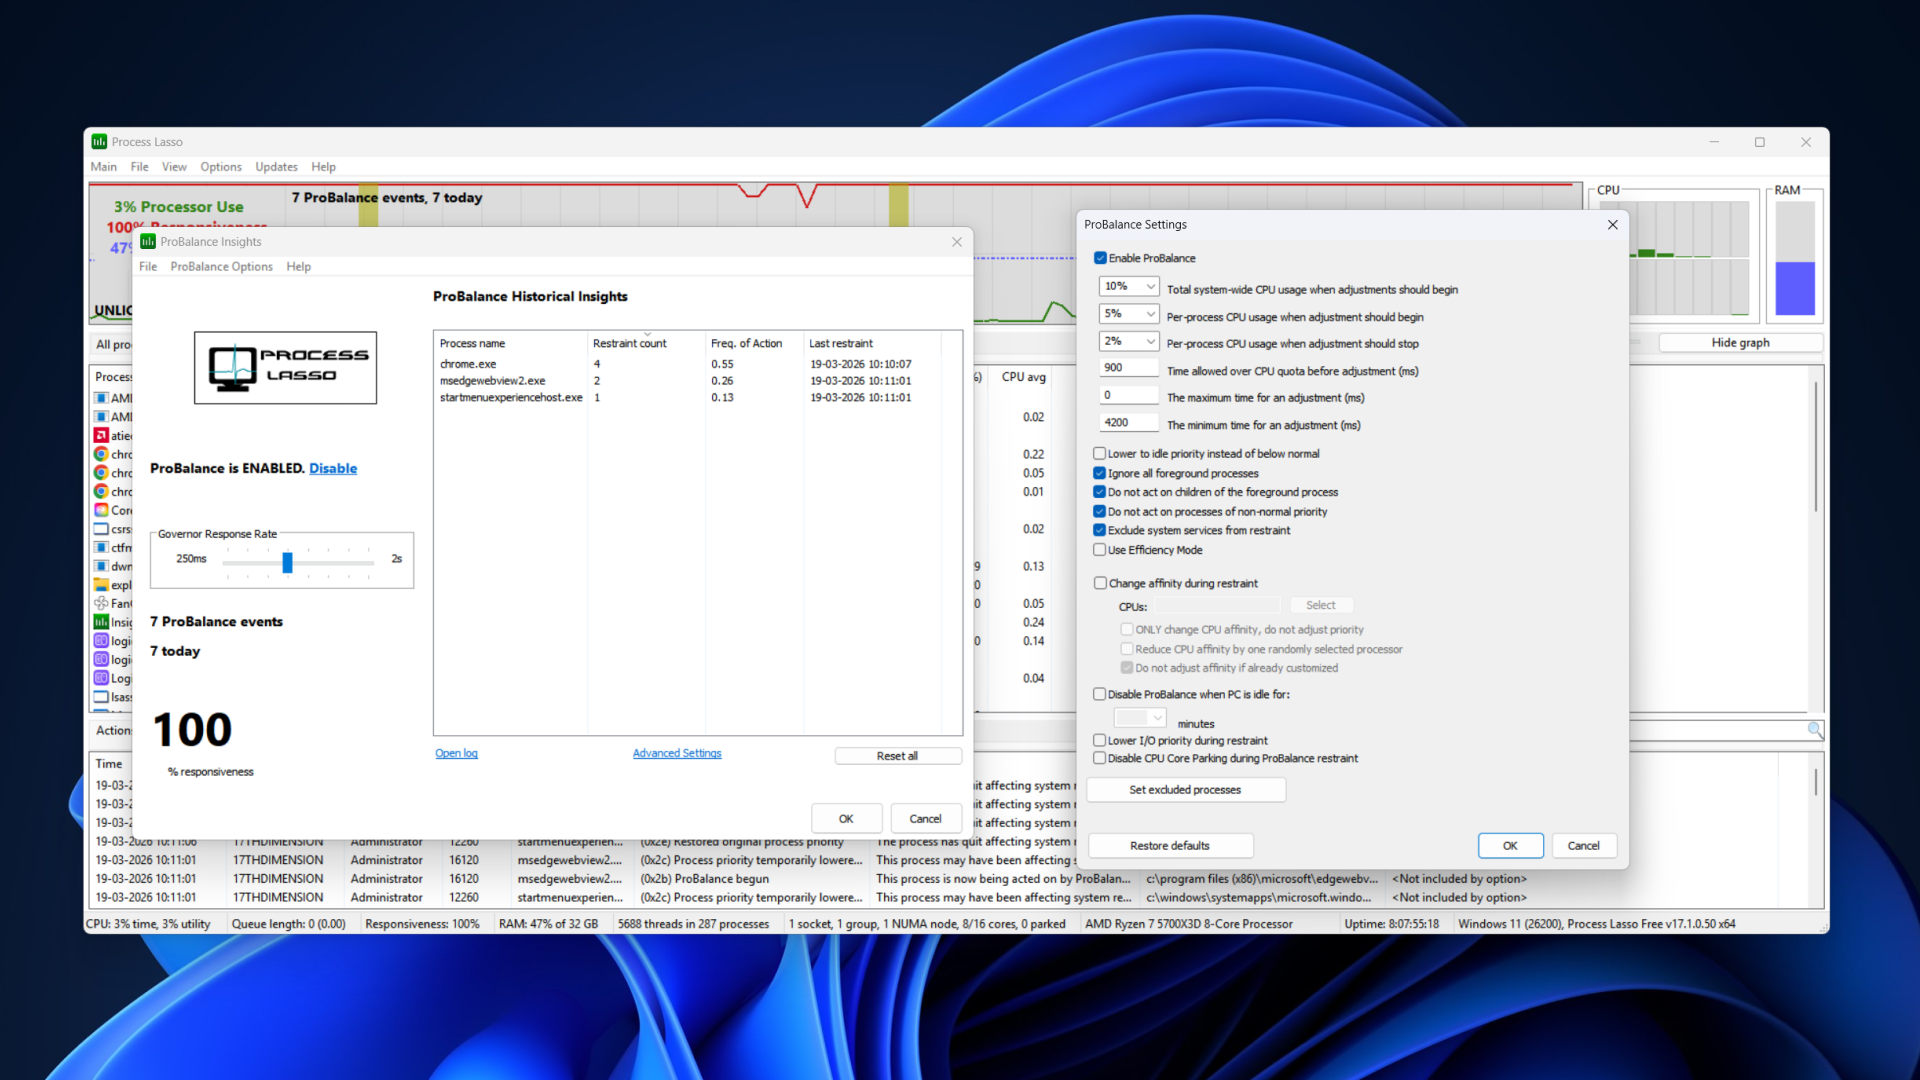Screen dimensions: 1920x1080
Task: Open the 5% per-process CPU begin dropdown
Action: [1128, 314]
